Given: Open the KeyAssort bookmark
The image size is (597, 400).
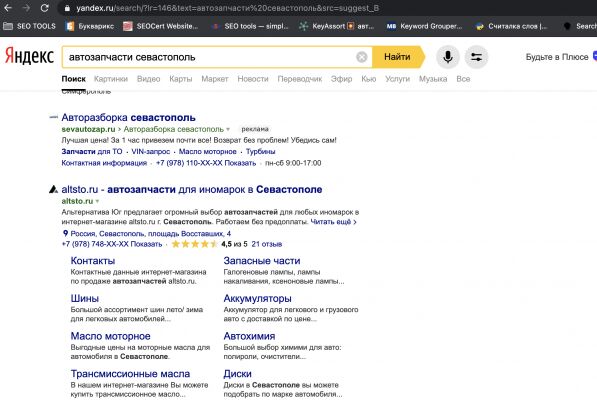Looking at the screenshot, I should tap(337, 26).
